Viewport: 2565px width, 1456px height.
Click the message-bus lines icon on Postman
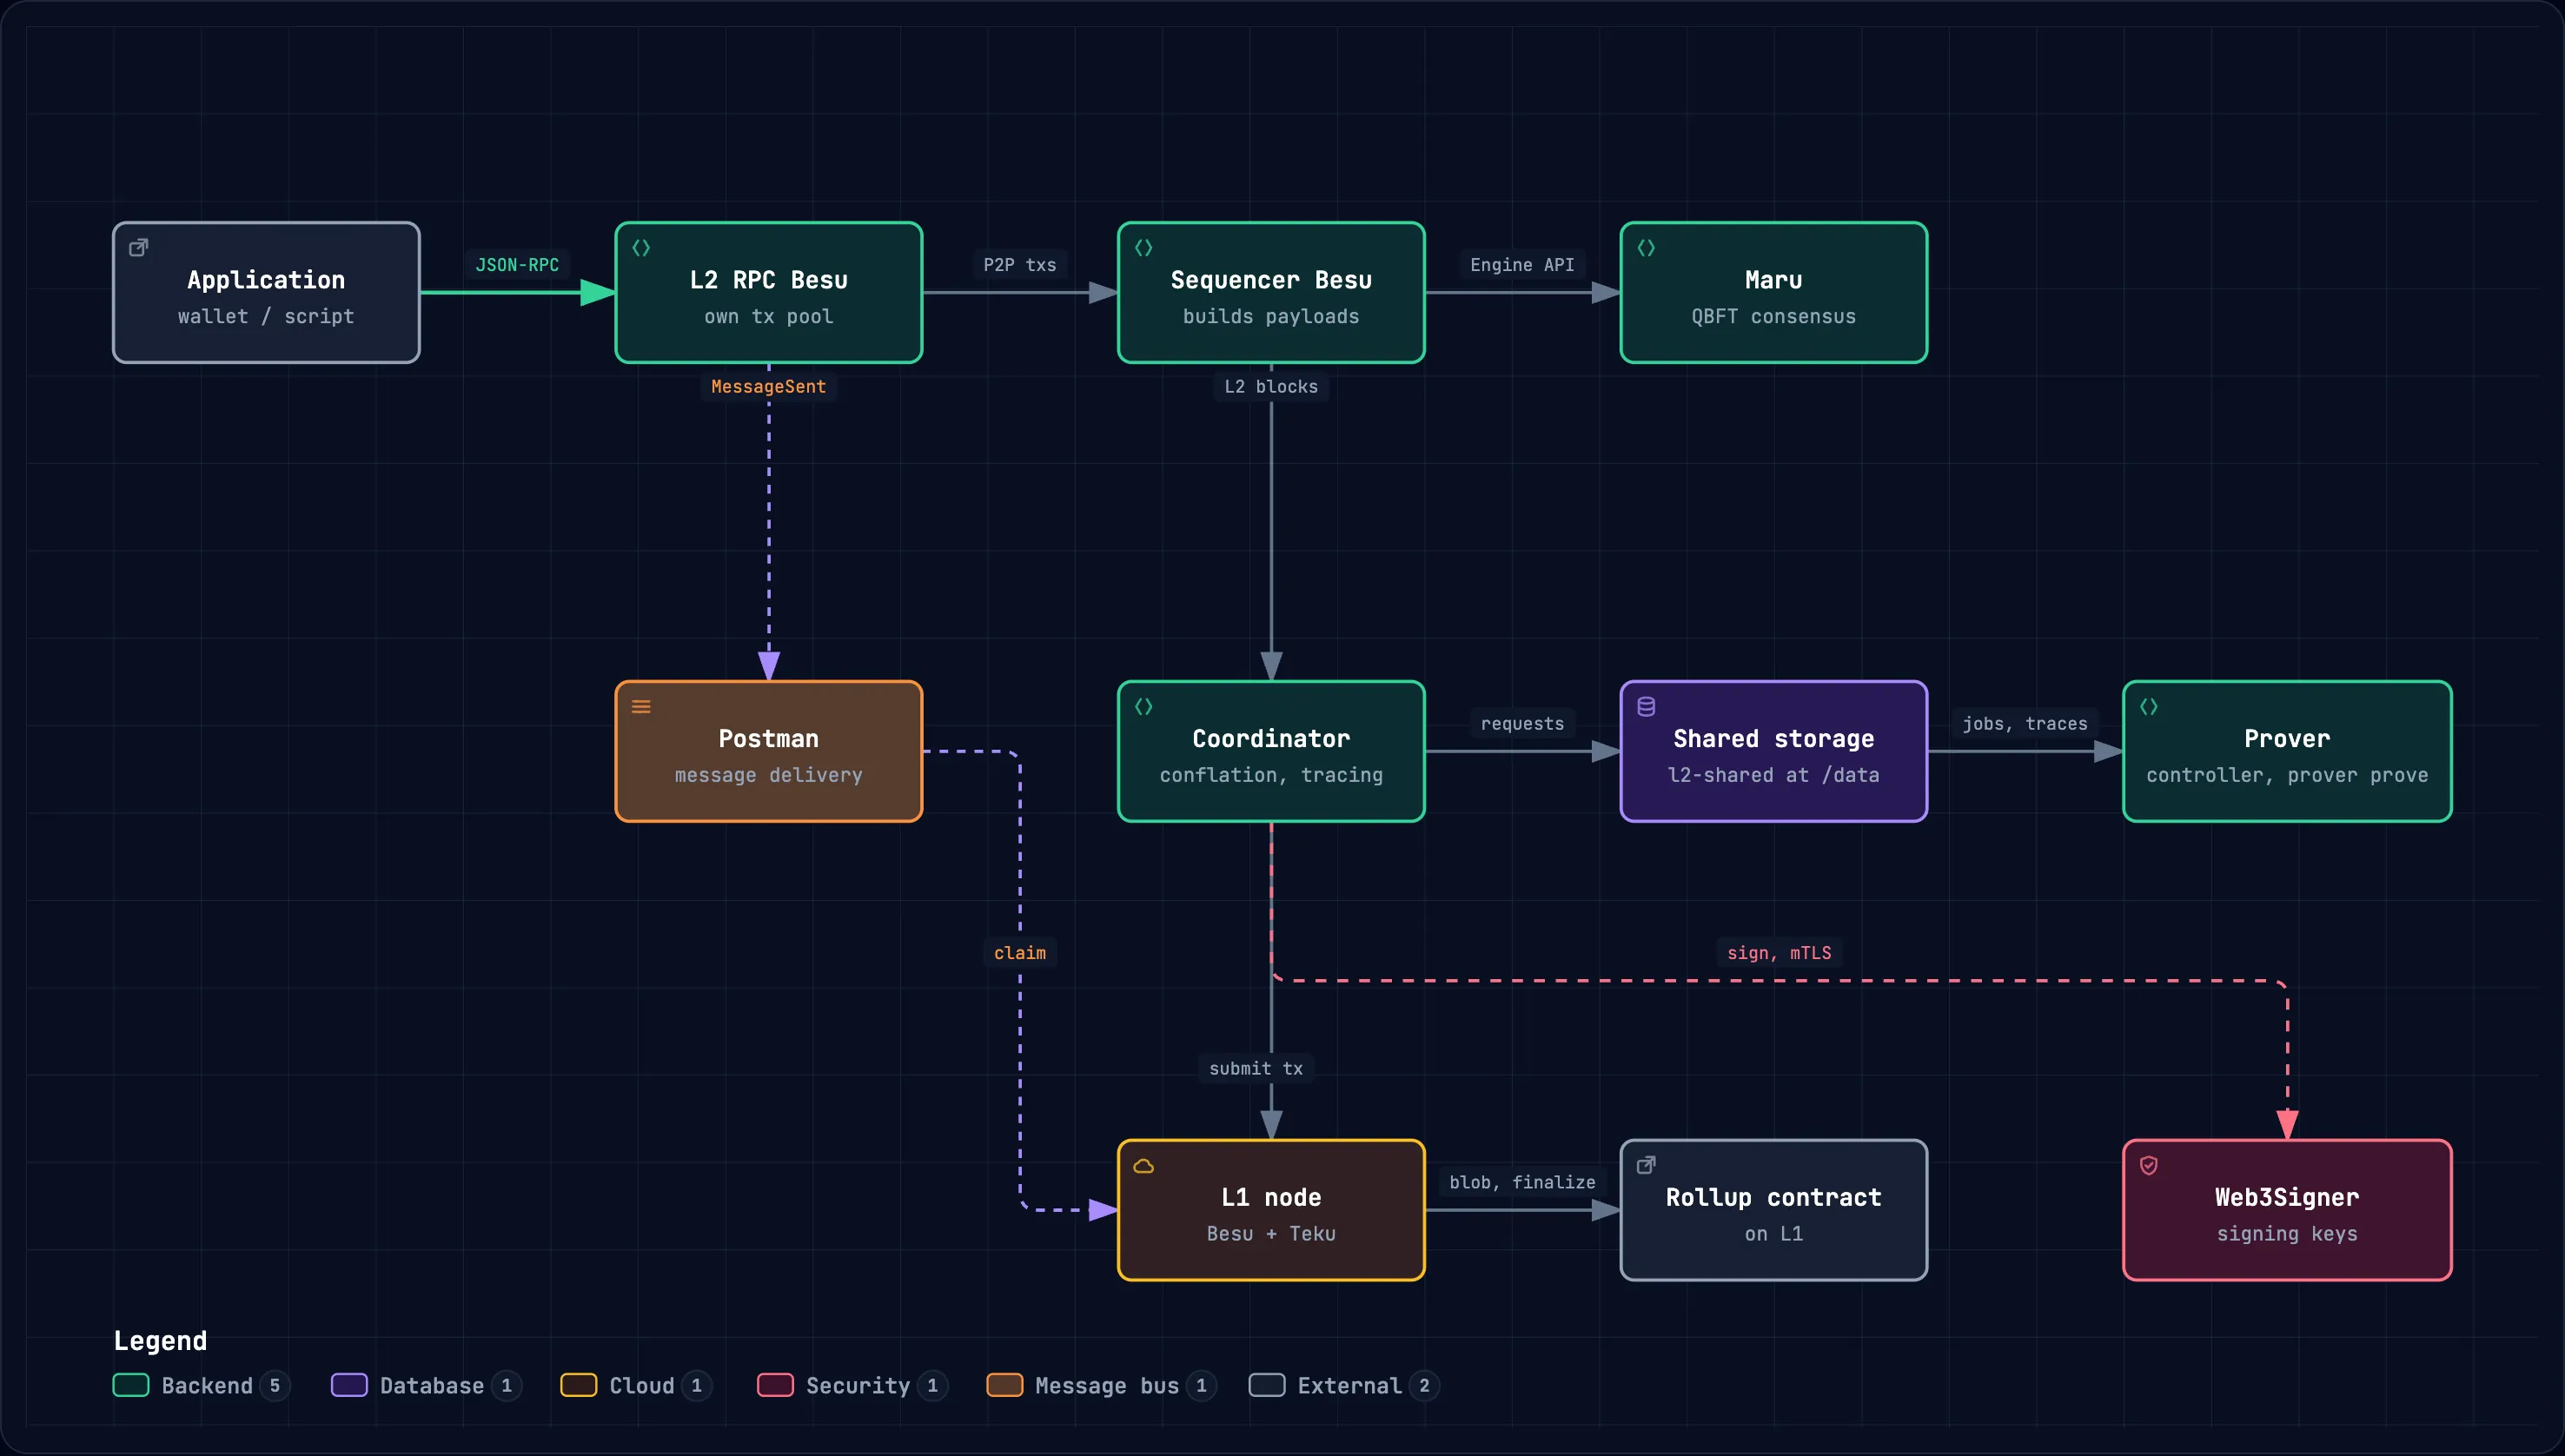pyautogui.click(x=641, y=706)
